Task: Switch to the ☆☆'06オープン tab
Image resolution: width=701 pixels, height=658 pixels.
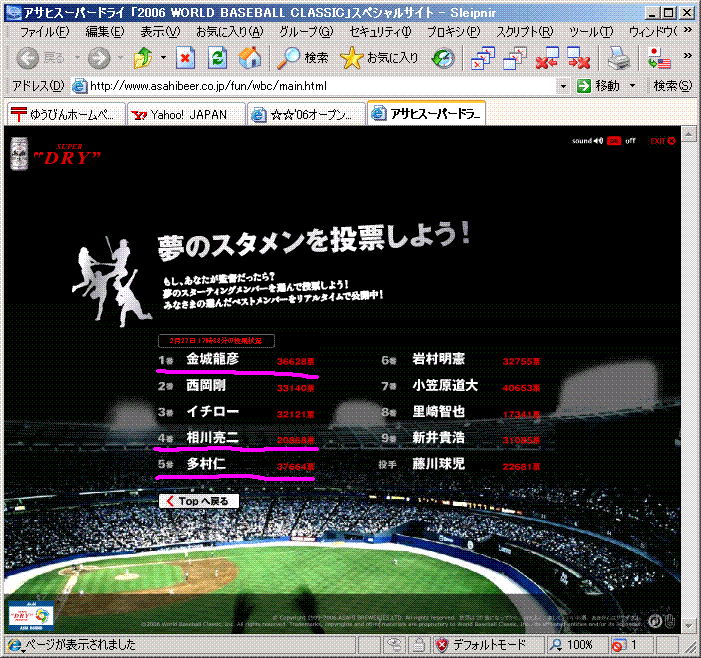Action: [307, 114]
